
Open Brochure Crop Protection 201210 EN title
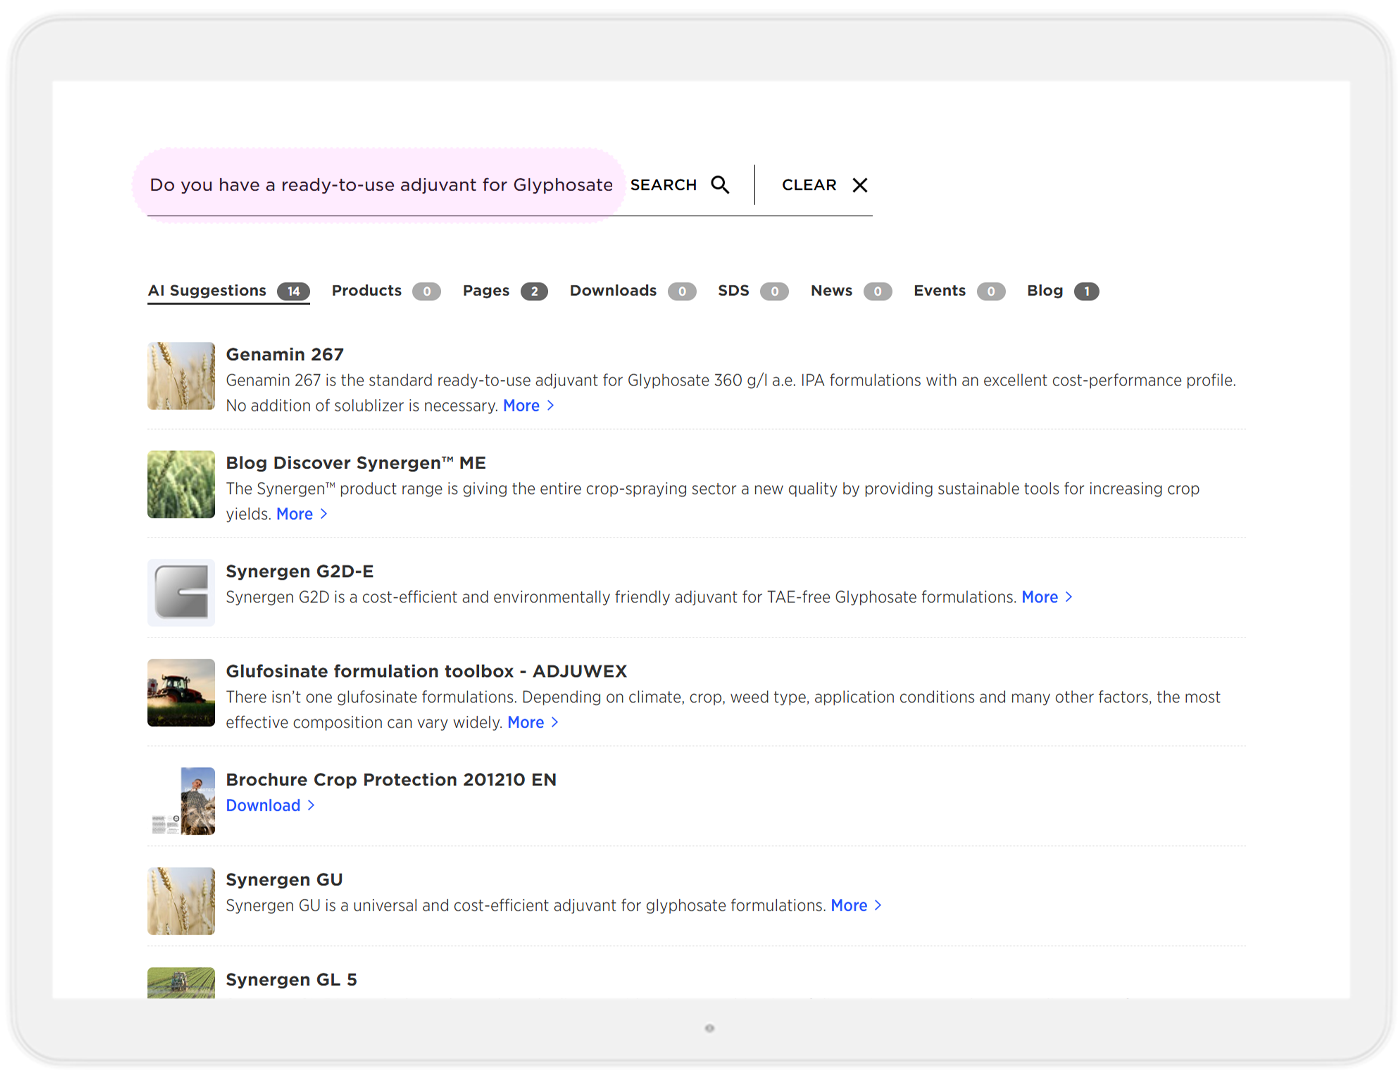[391, 780]
